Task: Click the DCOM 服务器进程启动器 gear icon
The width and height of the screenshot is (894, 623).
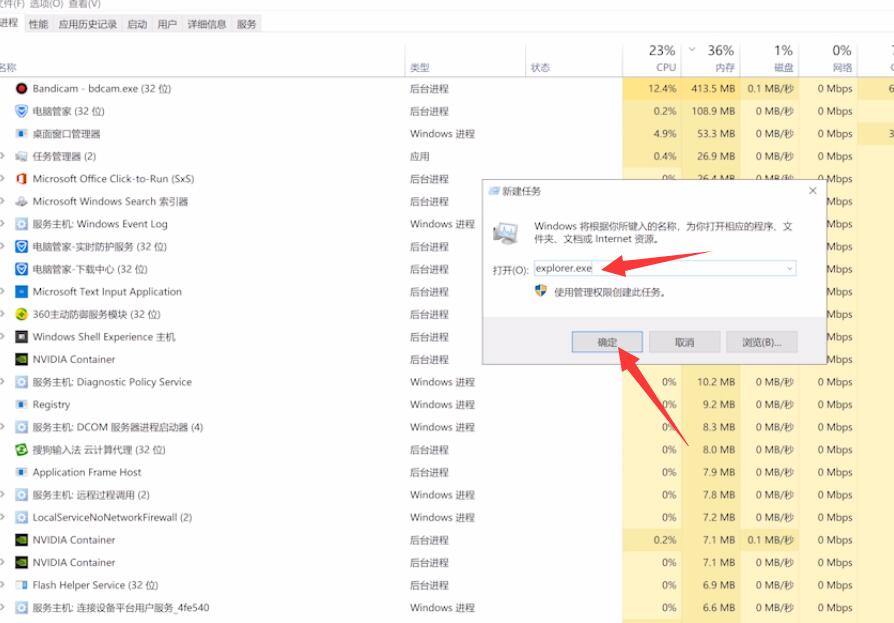Action: (x=21, y=427)
